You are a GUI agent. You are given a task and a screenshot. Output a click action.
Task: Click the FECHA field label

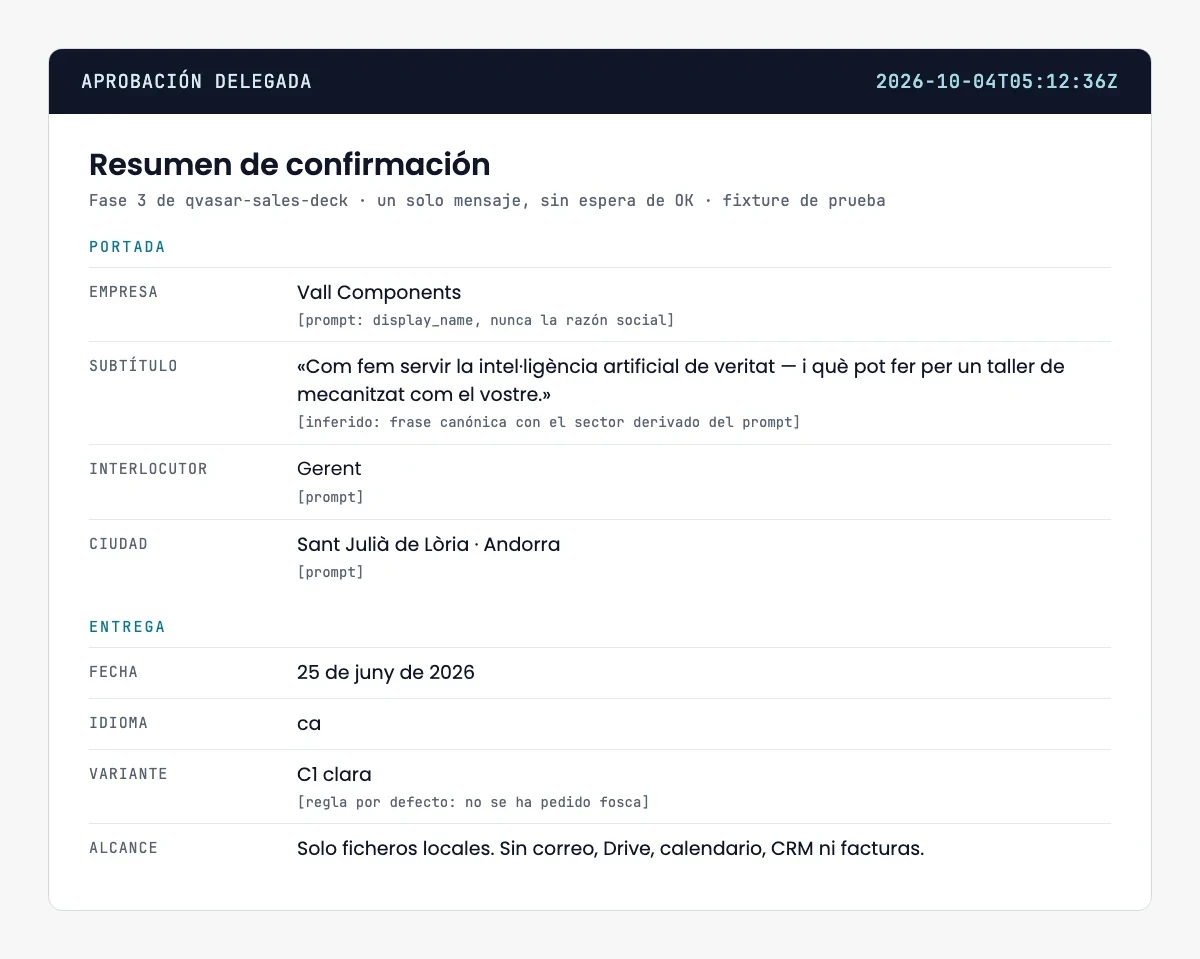pos(113,673)
